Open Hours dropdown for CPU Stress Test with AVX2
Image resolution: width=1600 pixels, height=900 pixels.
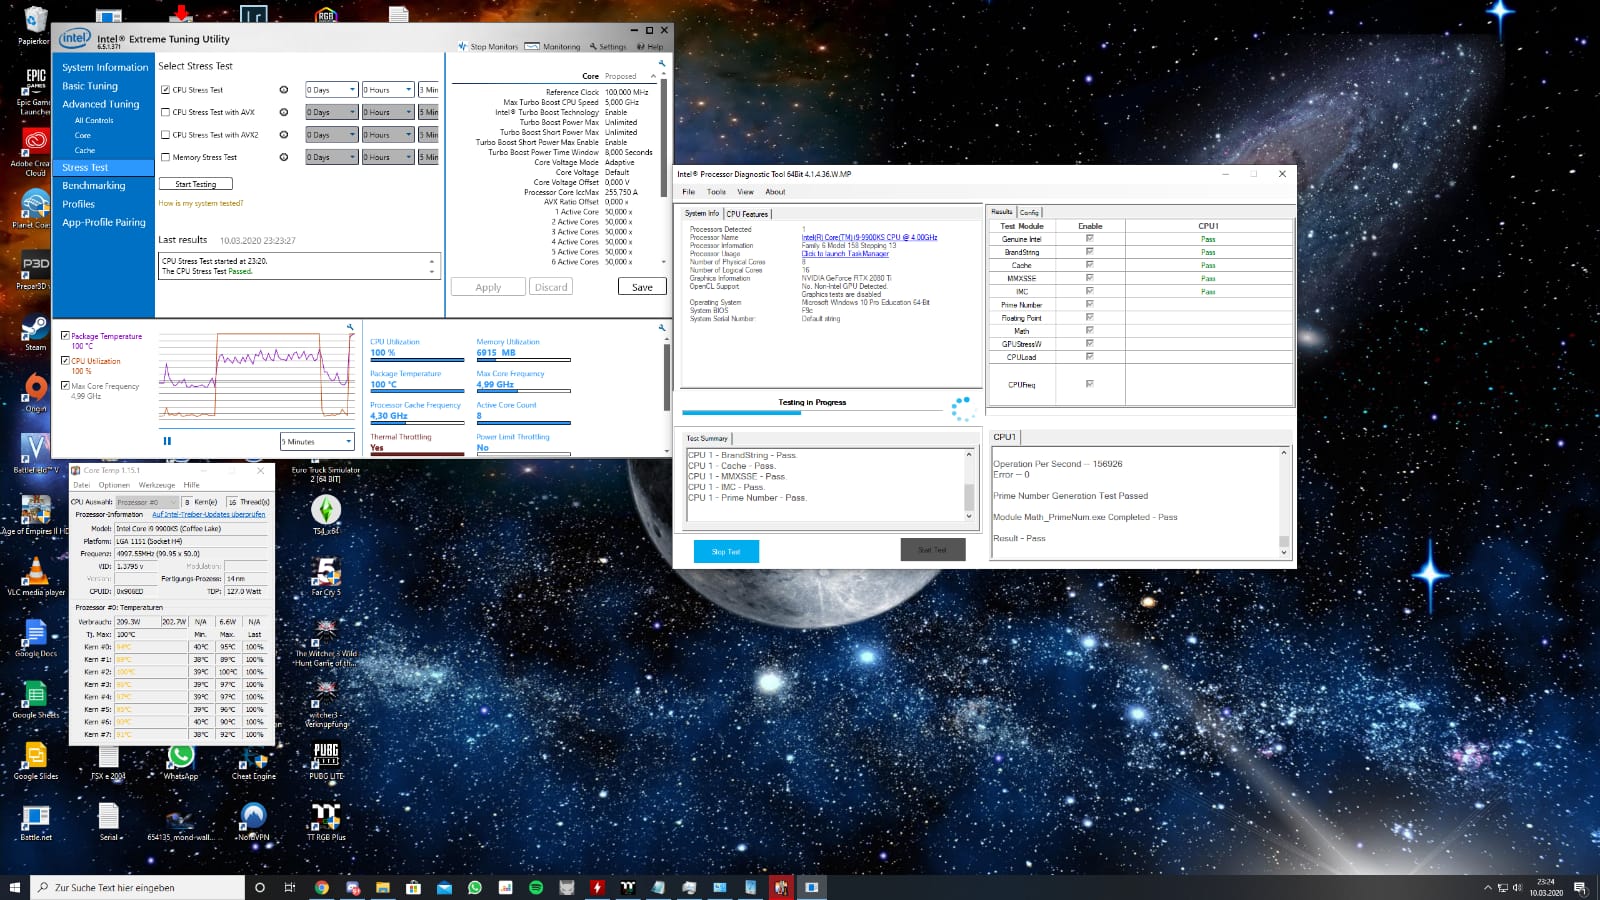[x=387, y=135]
